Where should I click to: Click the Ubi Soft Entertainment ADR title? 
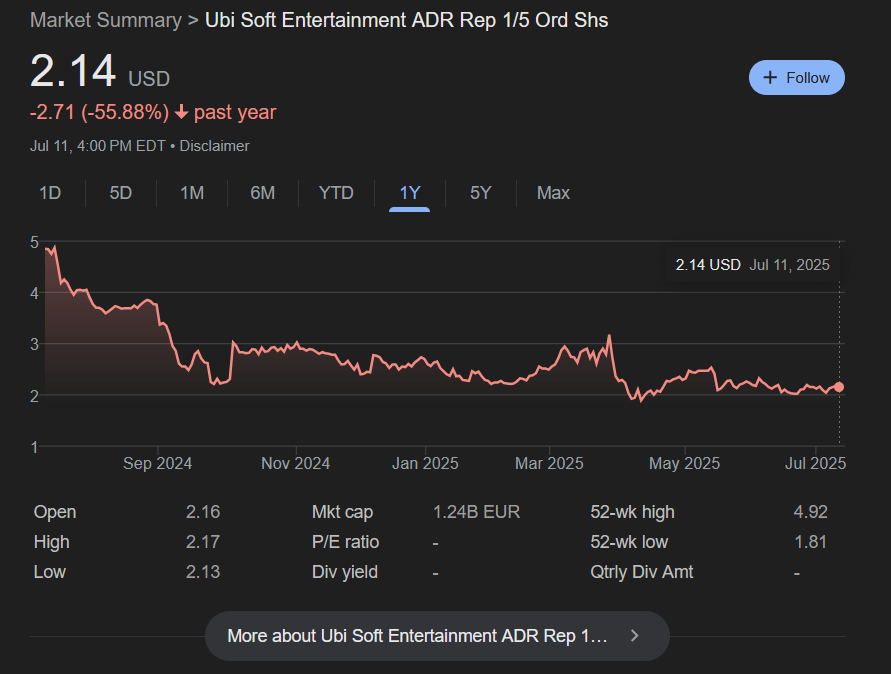(406, 20)
